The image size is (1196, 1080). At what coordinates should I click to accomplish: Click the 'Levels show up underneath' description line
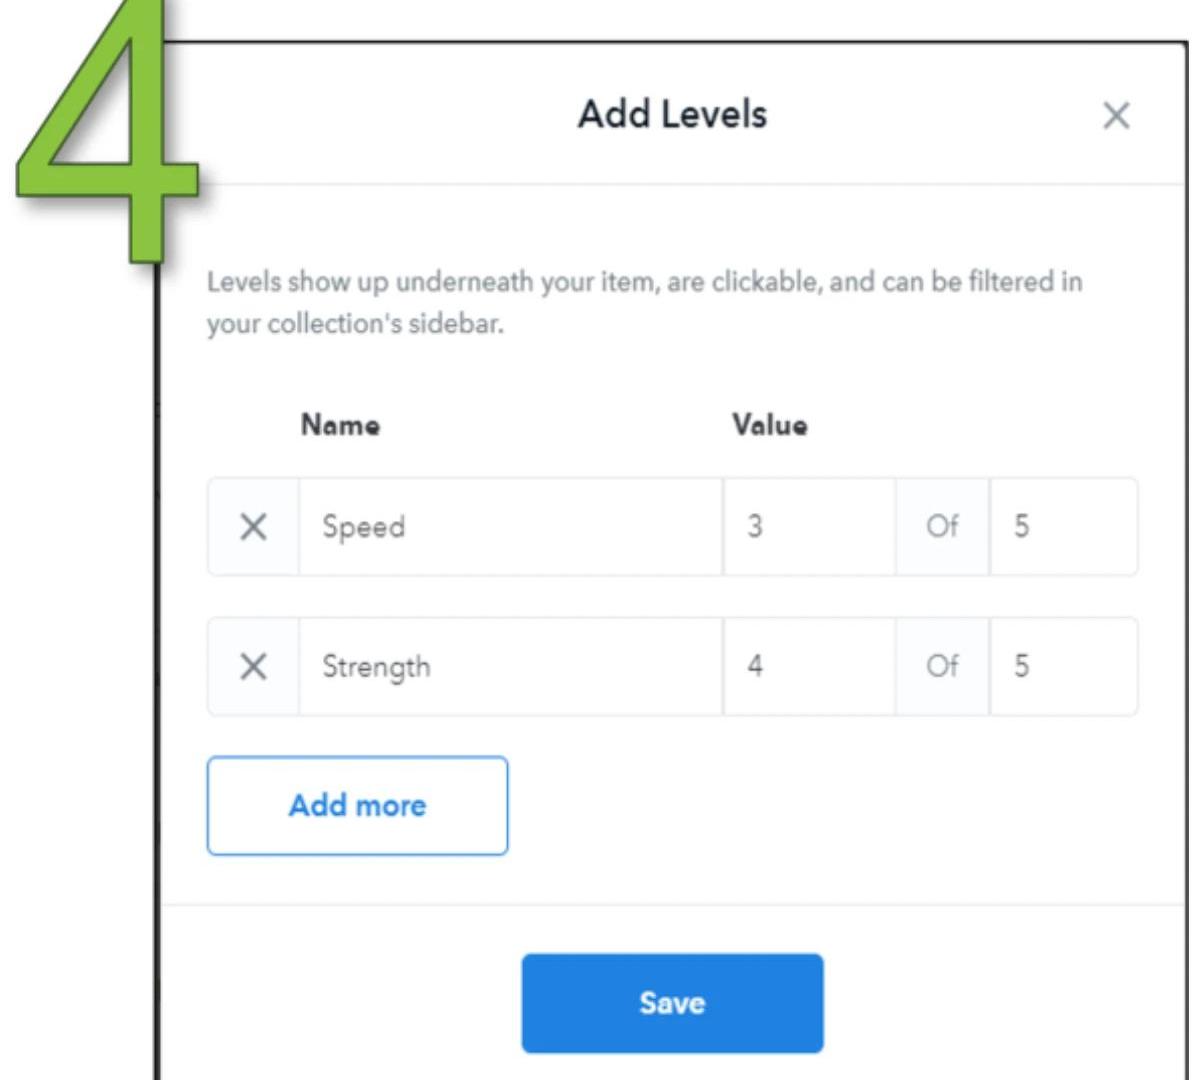(644, 282)
